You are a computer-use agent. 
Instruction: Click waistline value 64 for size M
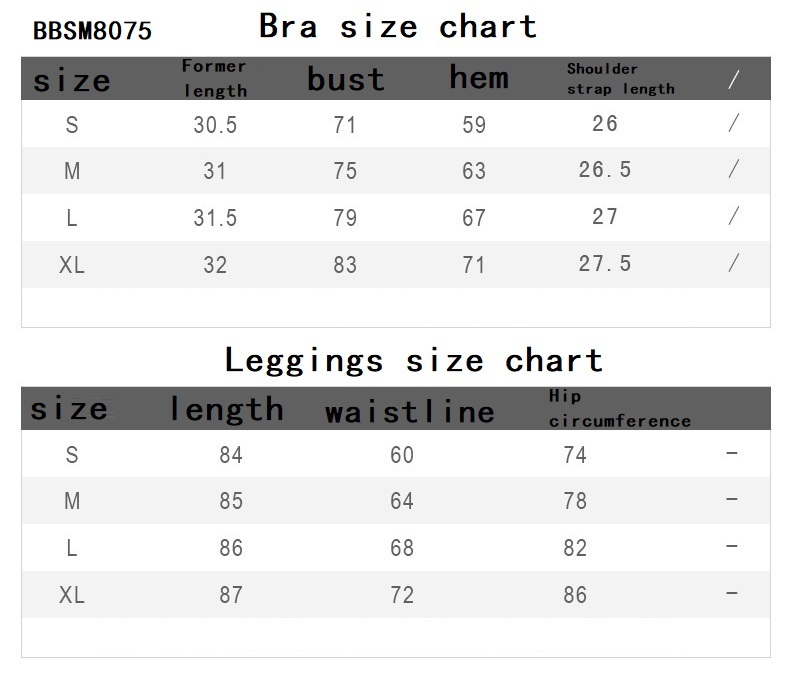402,501
